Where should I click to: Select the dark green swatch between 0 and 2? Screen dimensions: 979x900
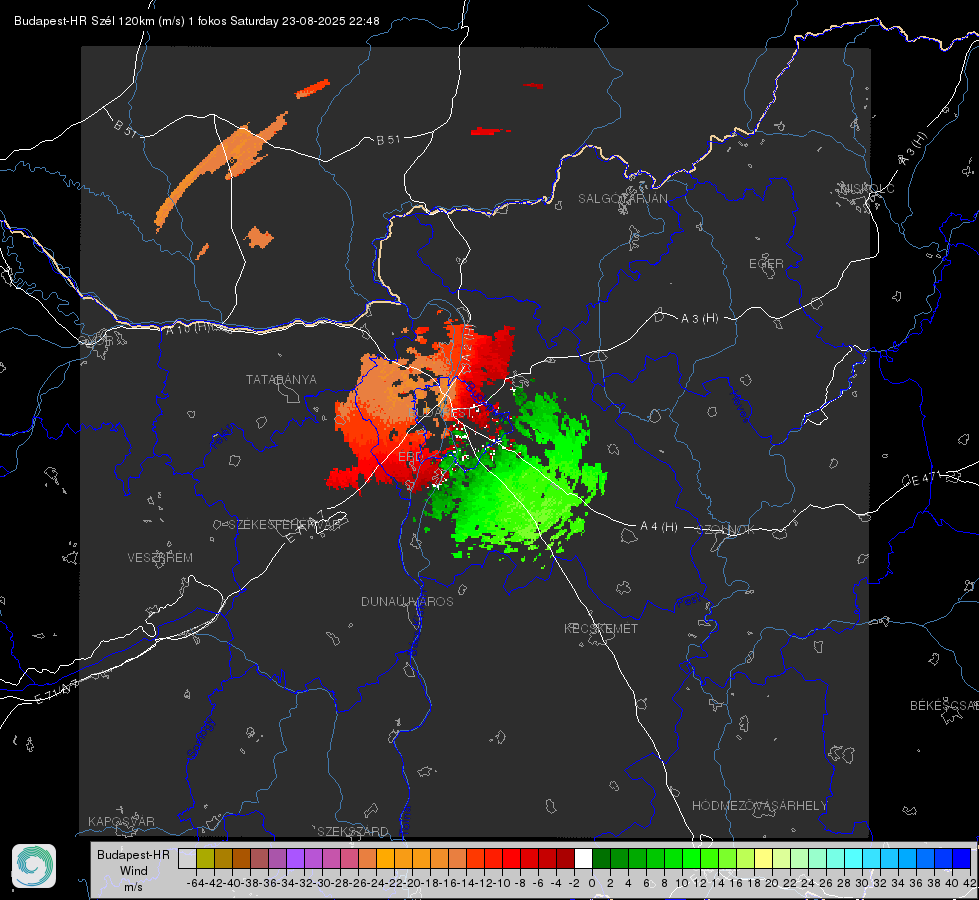601,858
